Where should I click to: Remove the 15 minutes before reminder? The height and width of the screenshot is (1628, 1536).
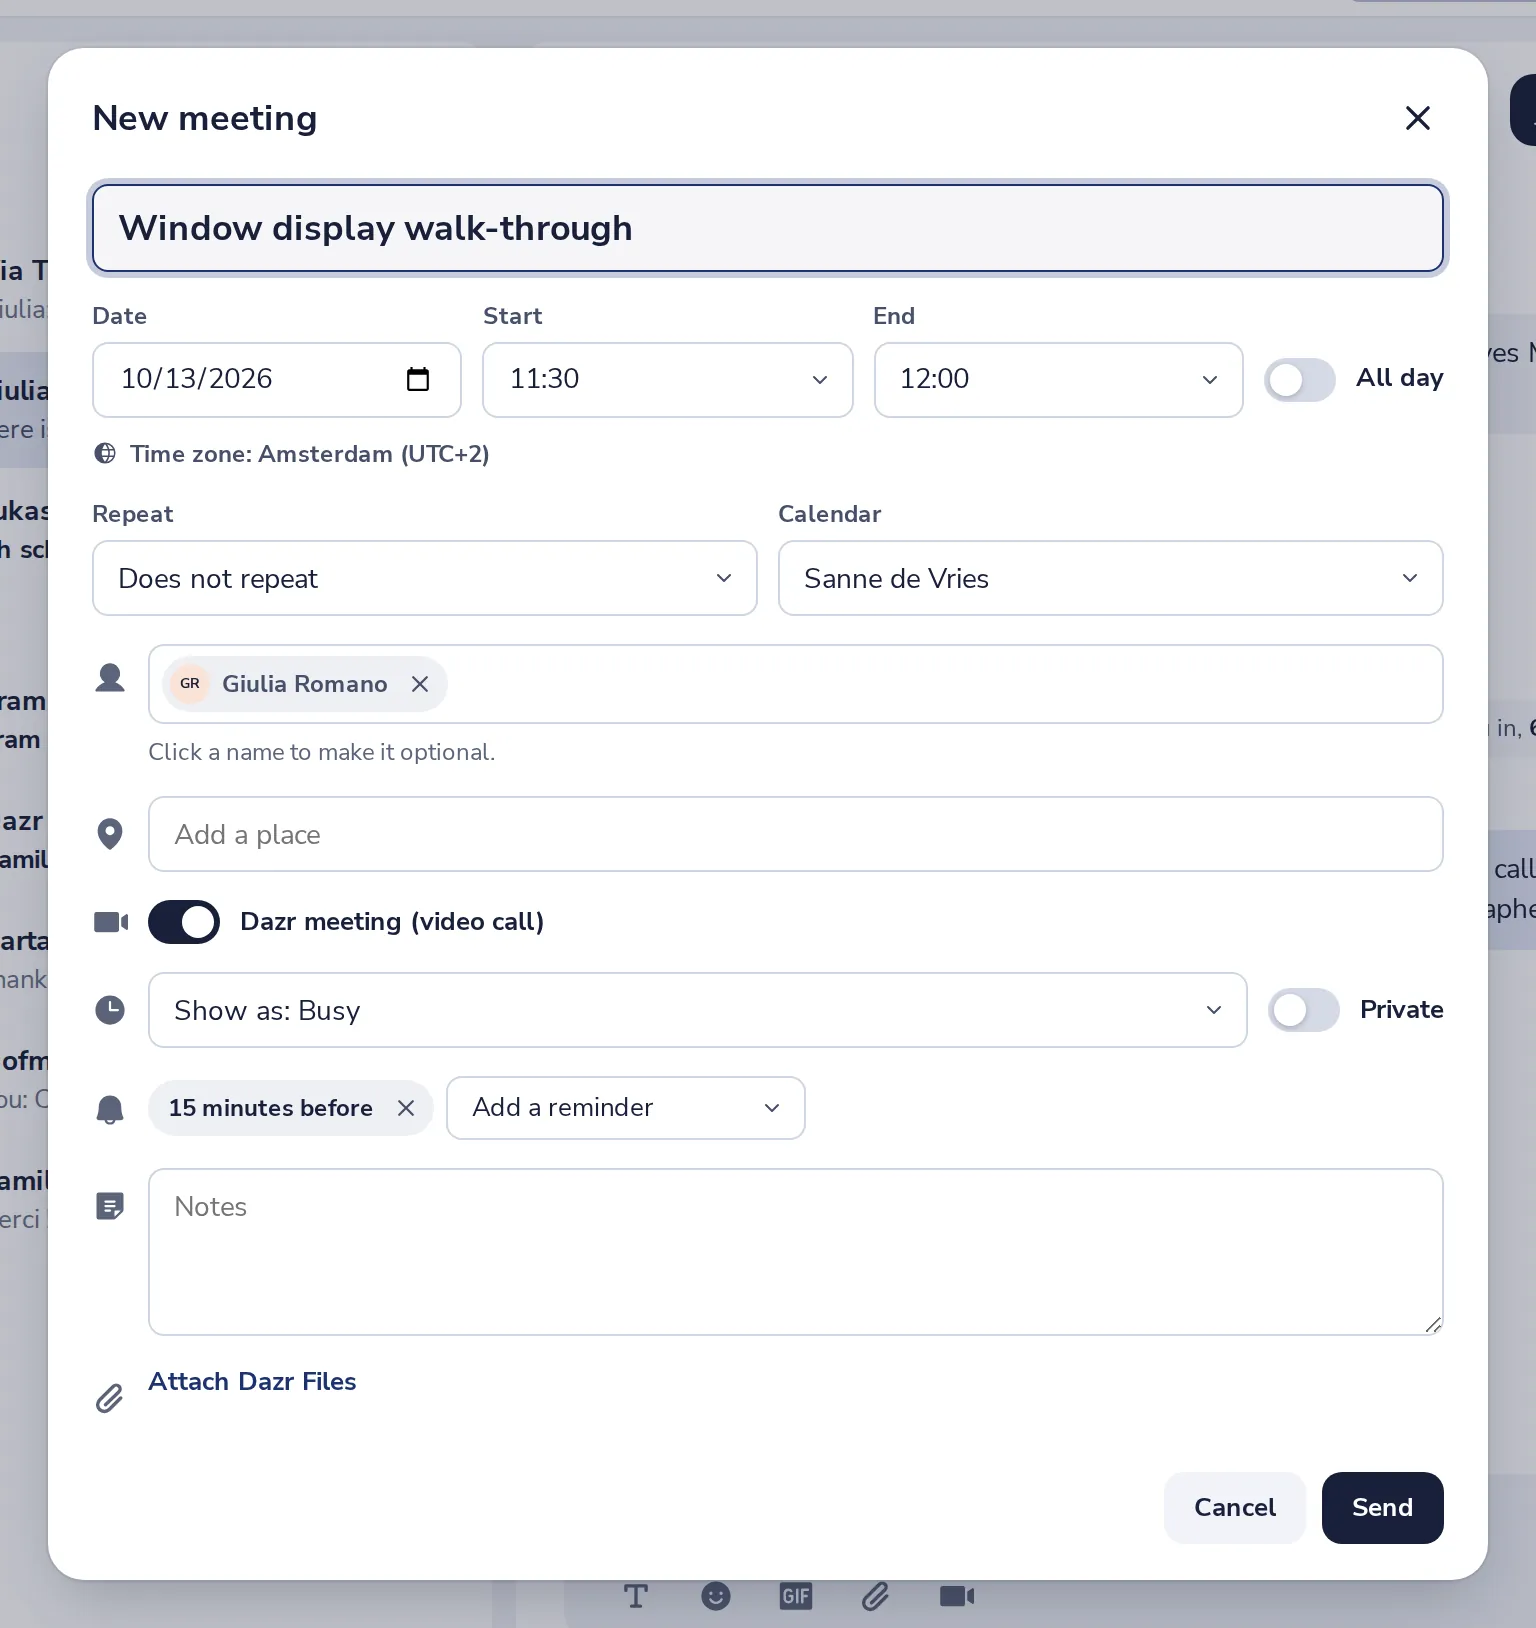406,1108
